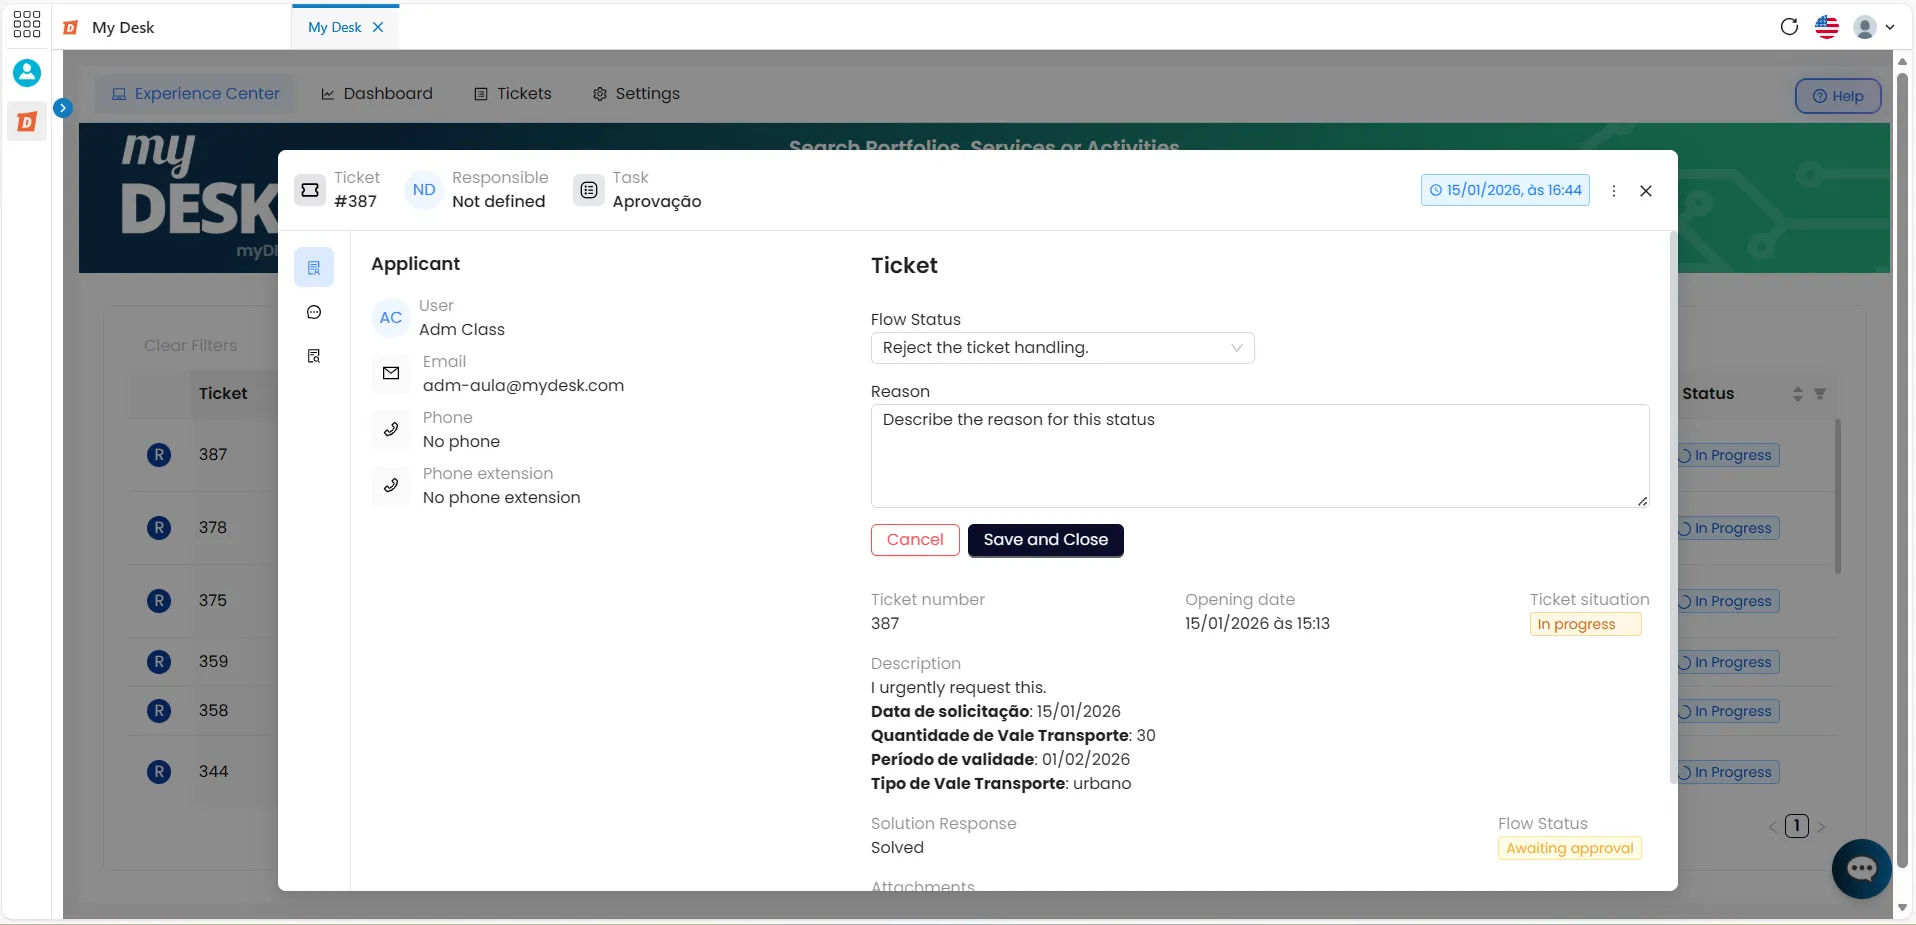This screenshot has height=925, width=1916.
Task: Click the In progress ticket situation badge
Action: [1586, 624]
